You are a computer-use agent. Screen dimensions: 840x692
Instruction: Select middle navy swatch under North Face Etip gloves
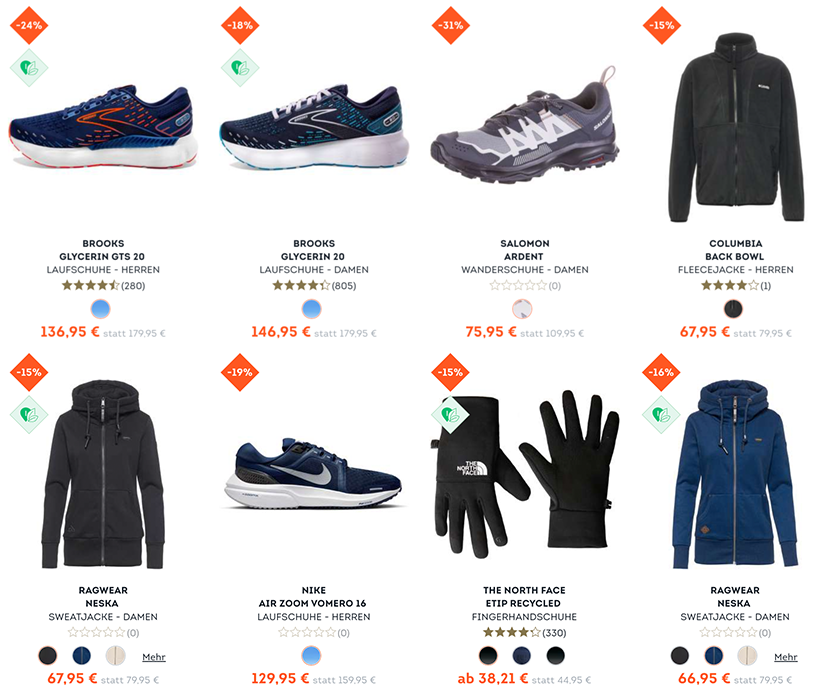click(x=522, y=655)
